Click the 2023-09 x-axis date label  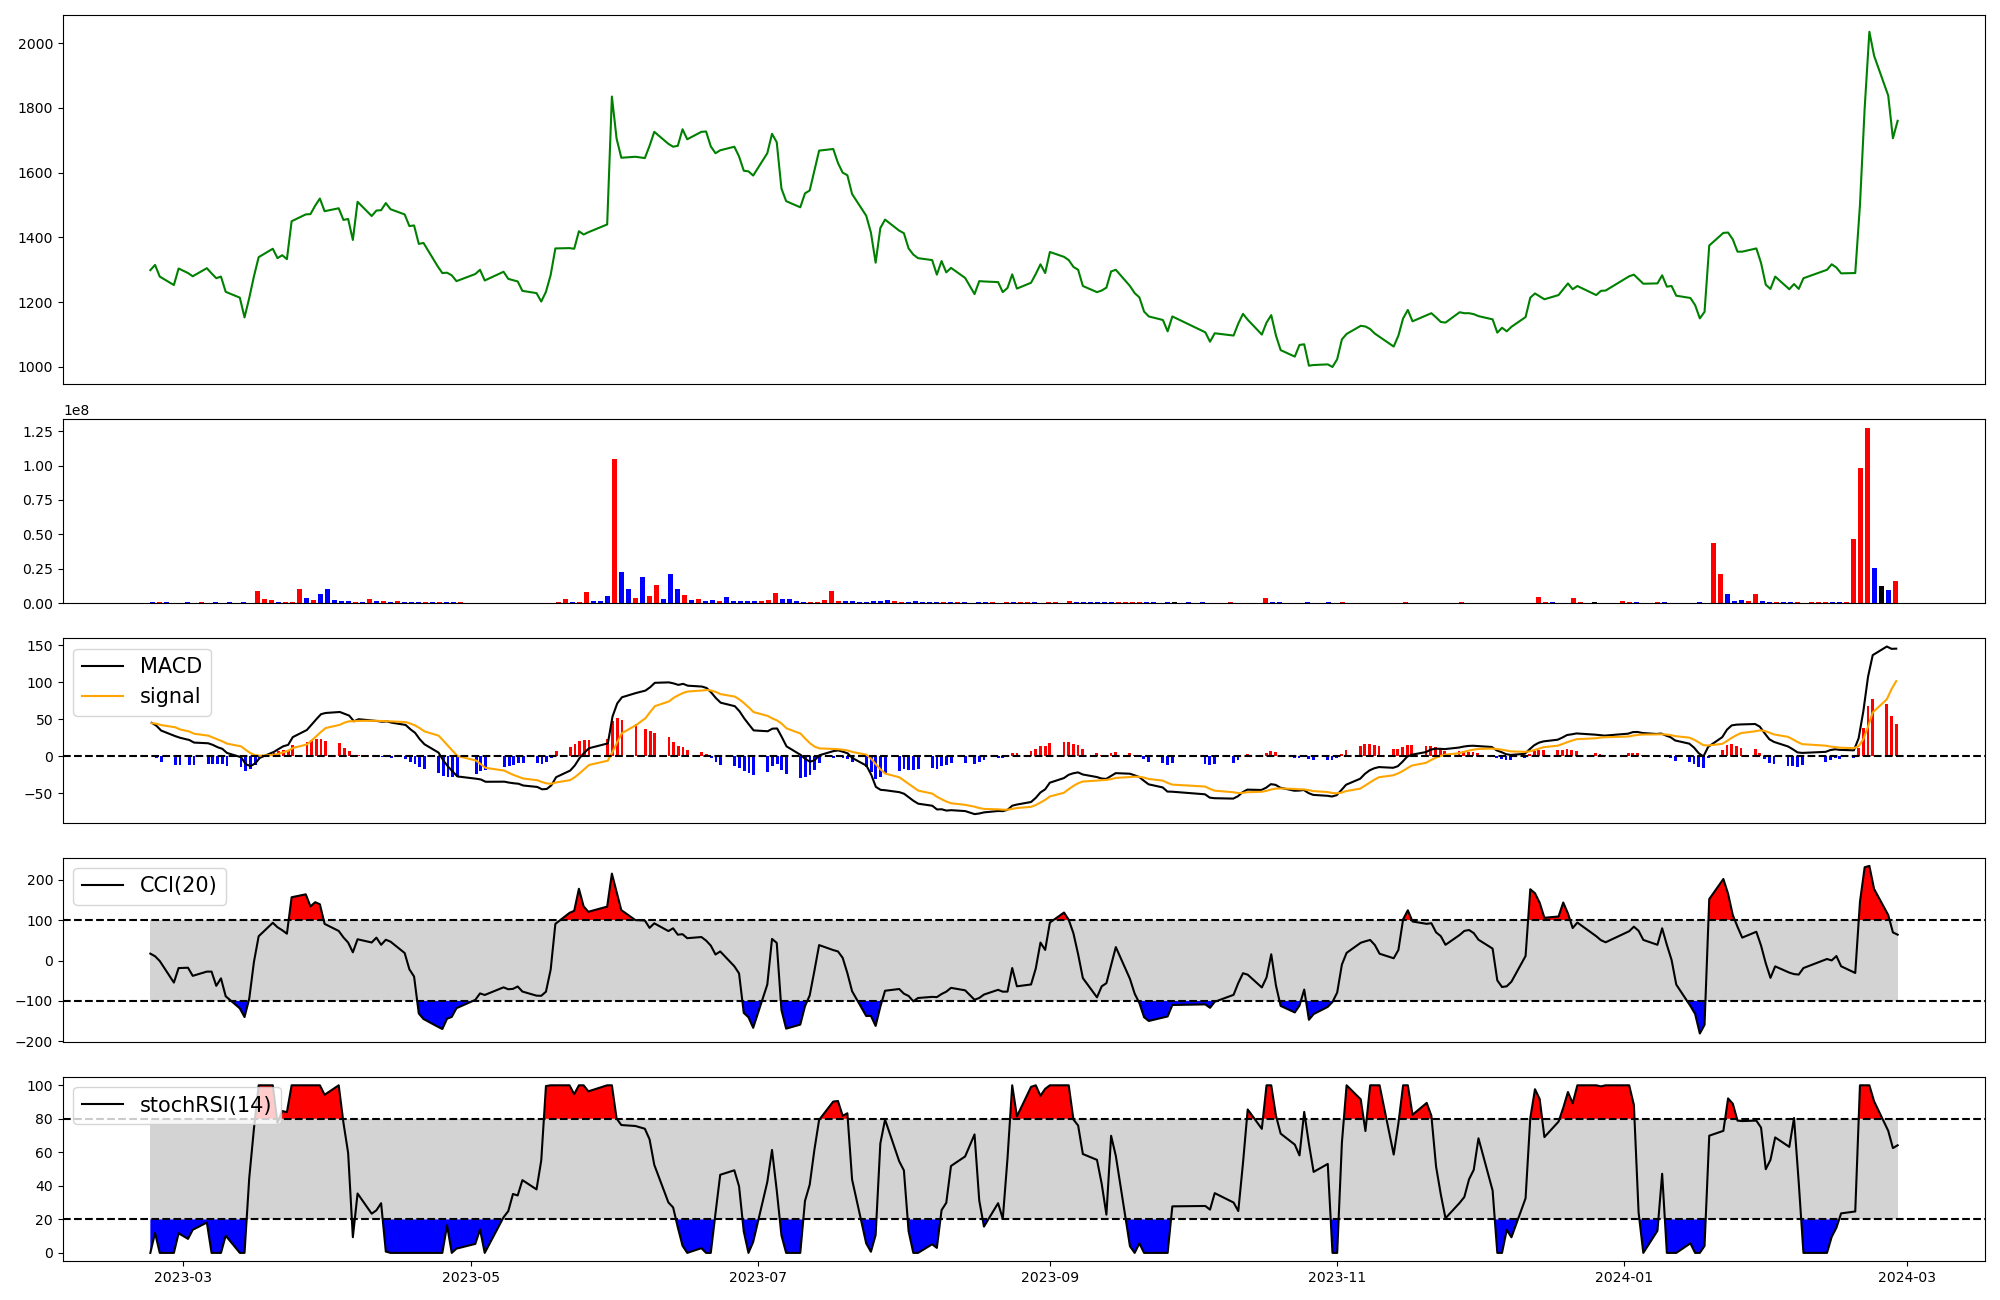(1050, 1277)
